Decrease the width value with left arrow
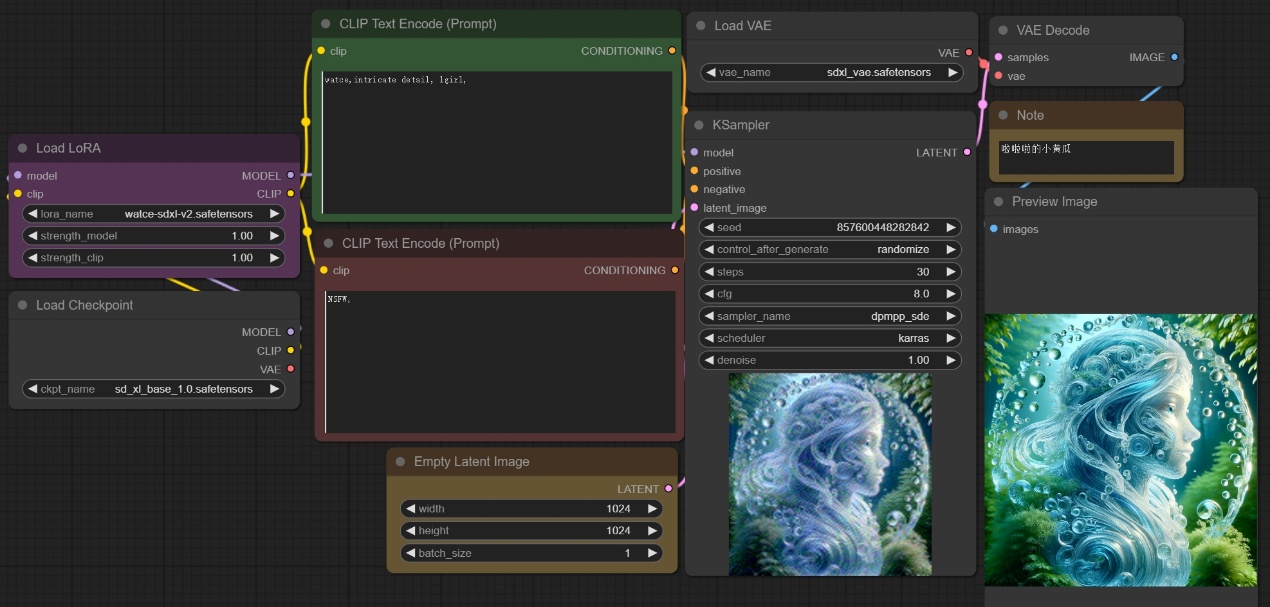 [x=410, y=509]
